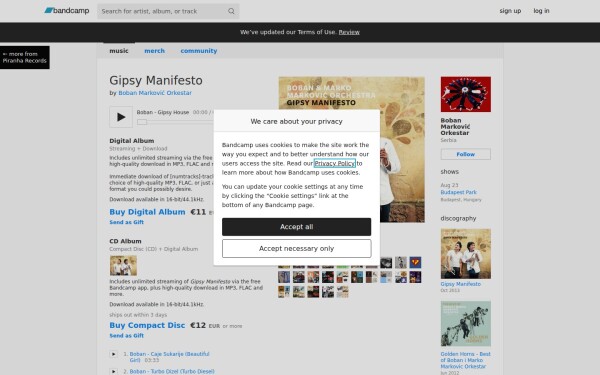Open the artist's red profile image
Screen dimensions: 600x375
(x=466, y=94)
